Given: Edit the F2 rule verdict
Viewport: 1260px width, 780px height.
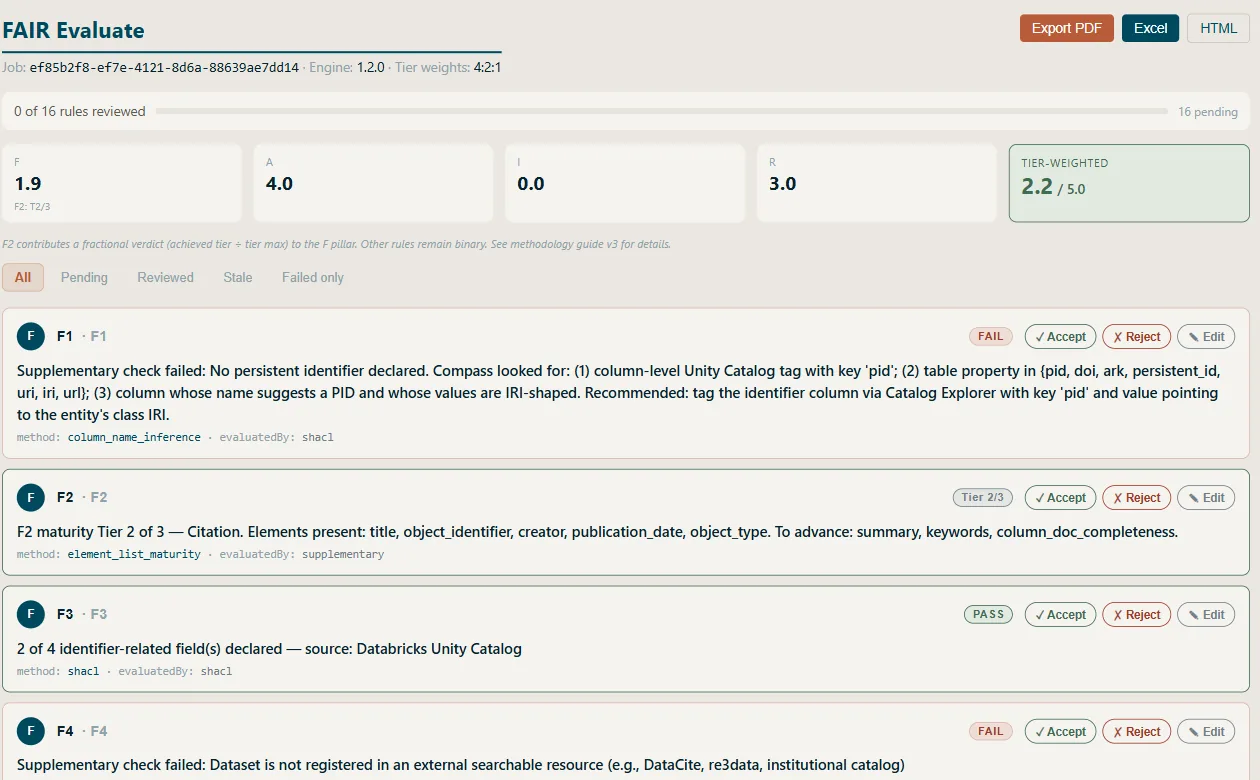Looking at the screenshot, I should [x=1206, y=497].
